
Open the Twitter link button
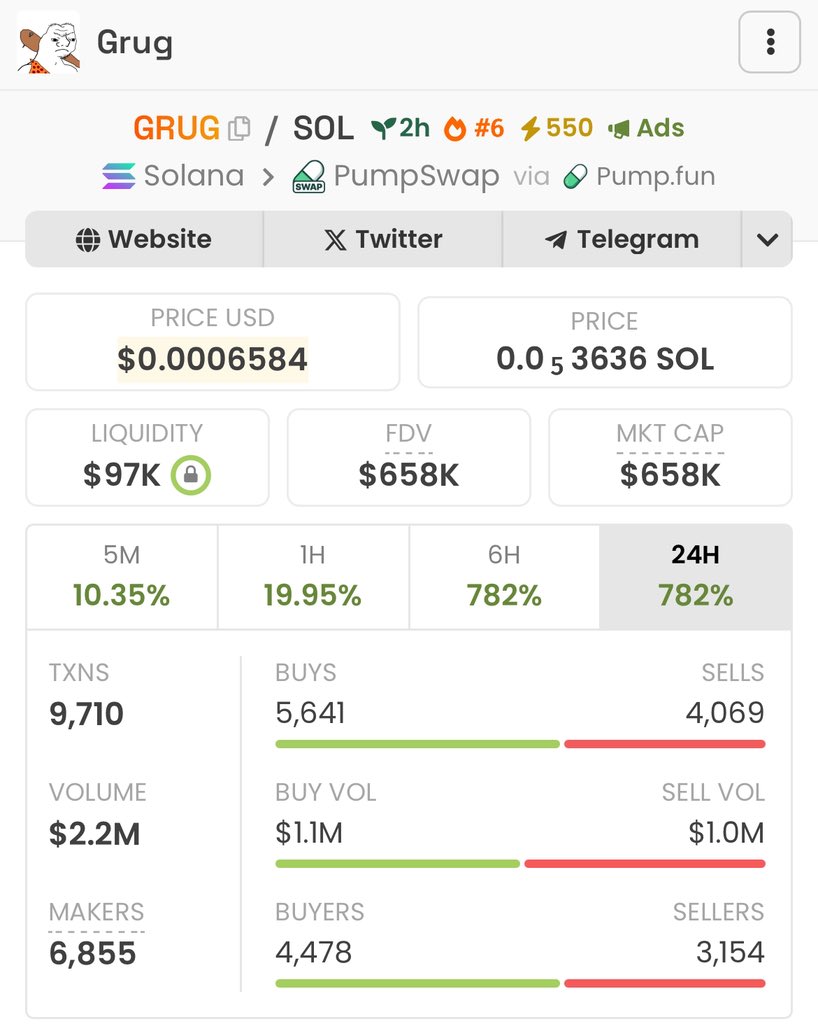point(383,239)
